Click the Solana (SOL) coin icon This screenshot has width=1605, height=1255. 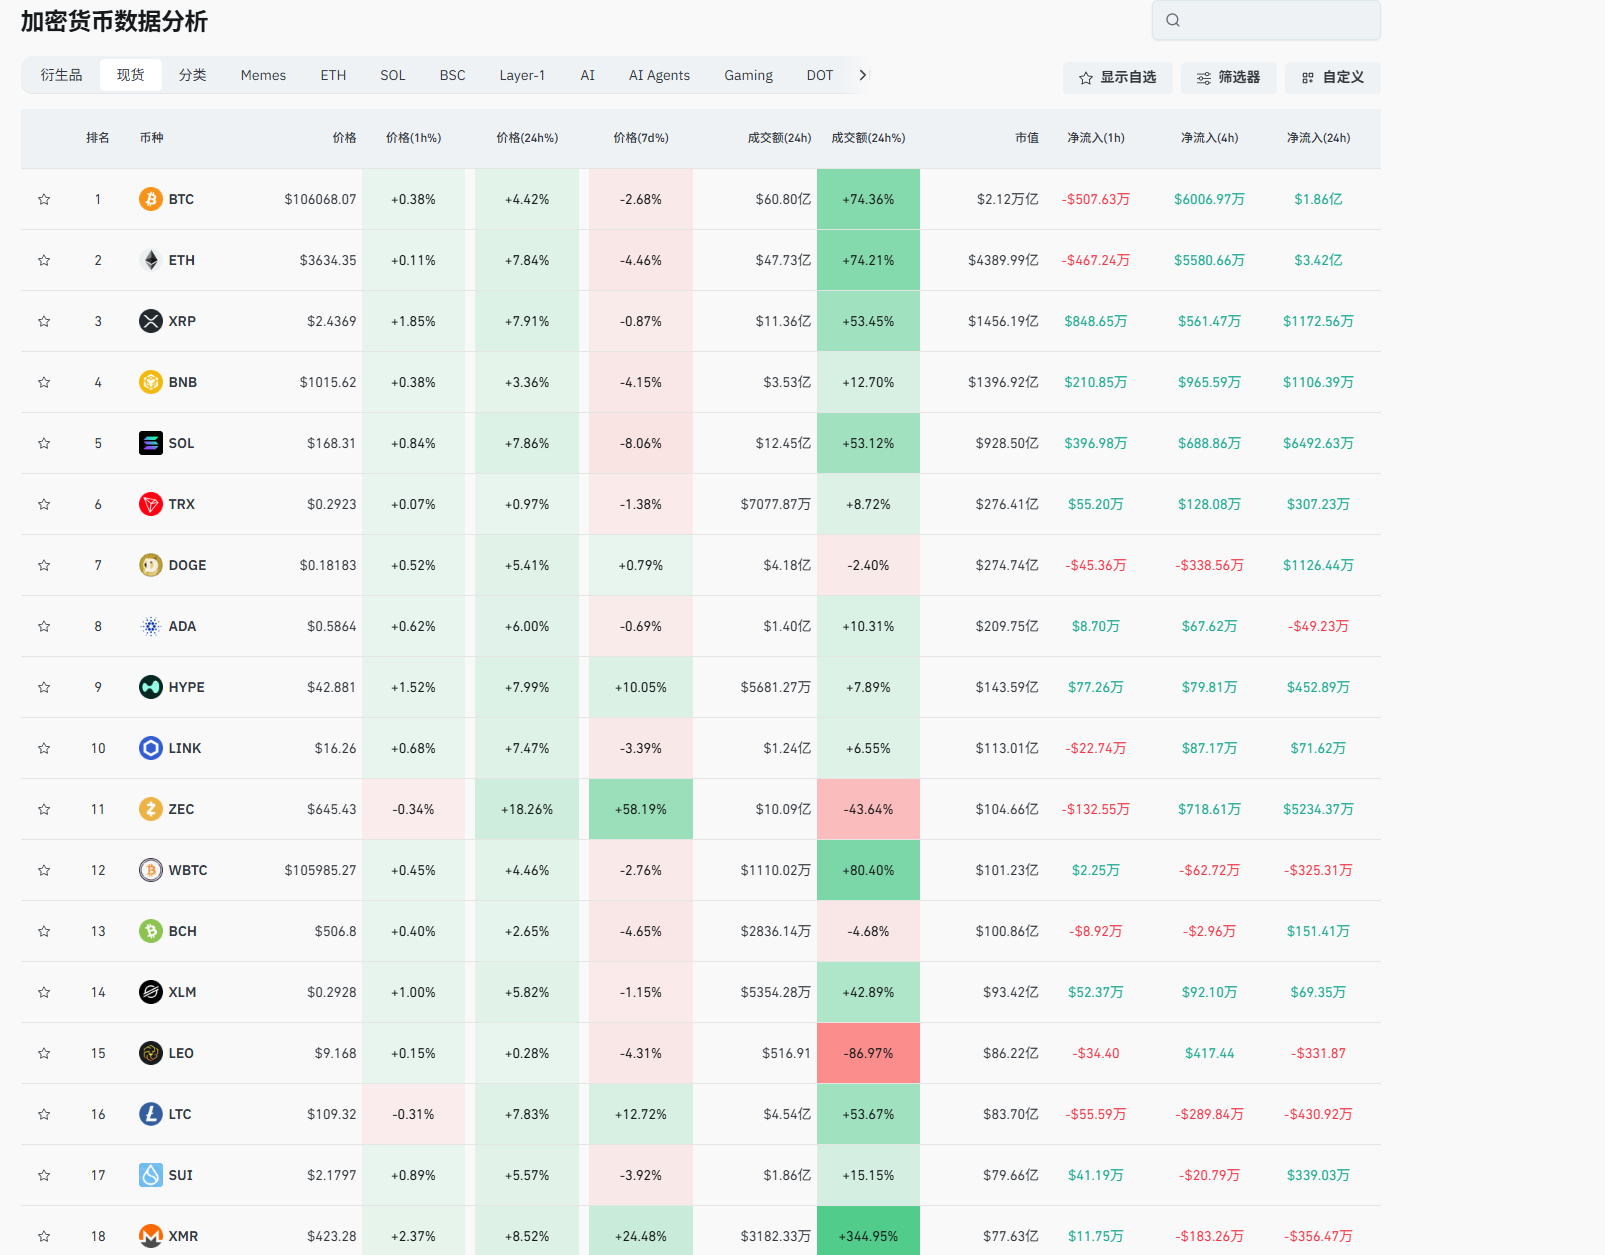coord(150,443)
